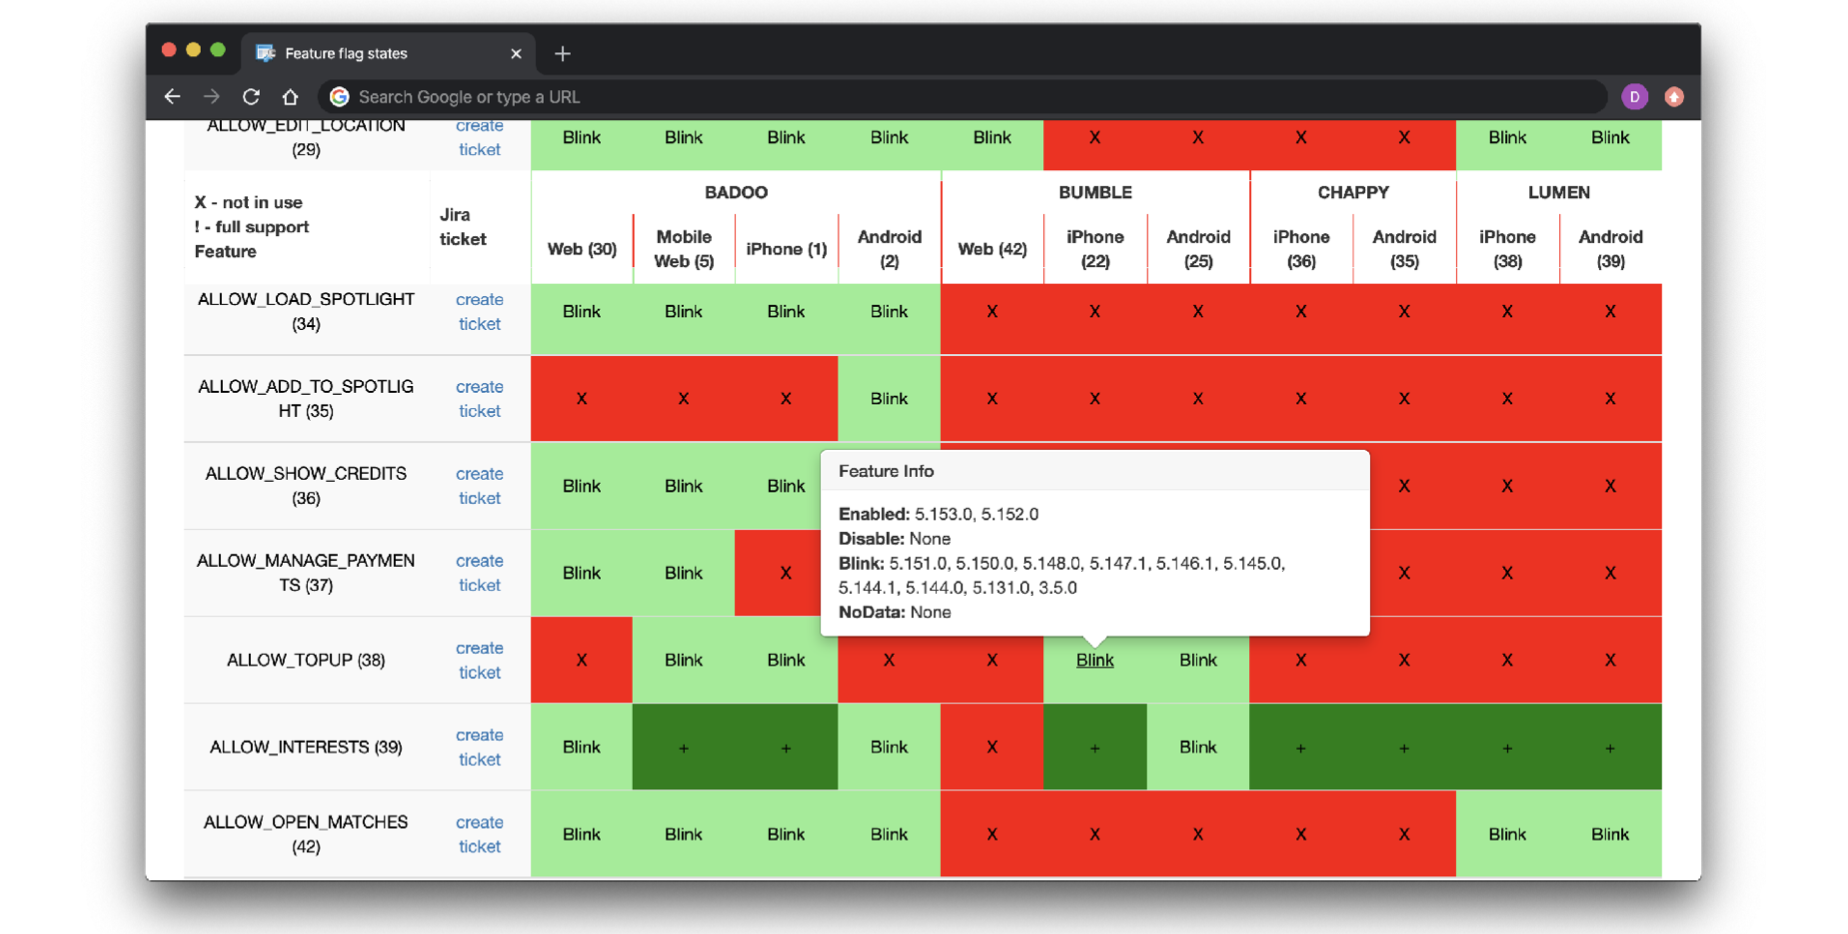Click X cell for ALLOW_TOPUP Web (30)
The image size is (1848, 934).
pyautogui.click(x=582, y=660)
